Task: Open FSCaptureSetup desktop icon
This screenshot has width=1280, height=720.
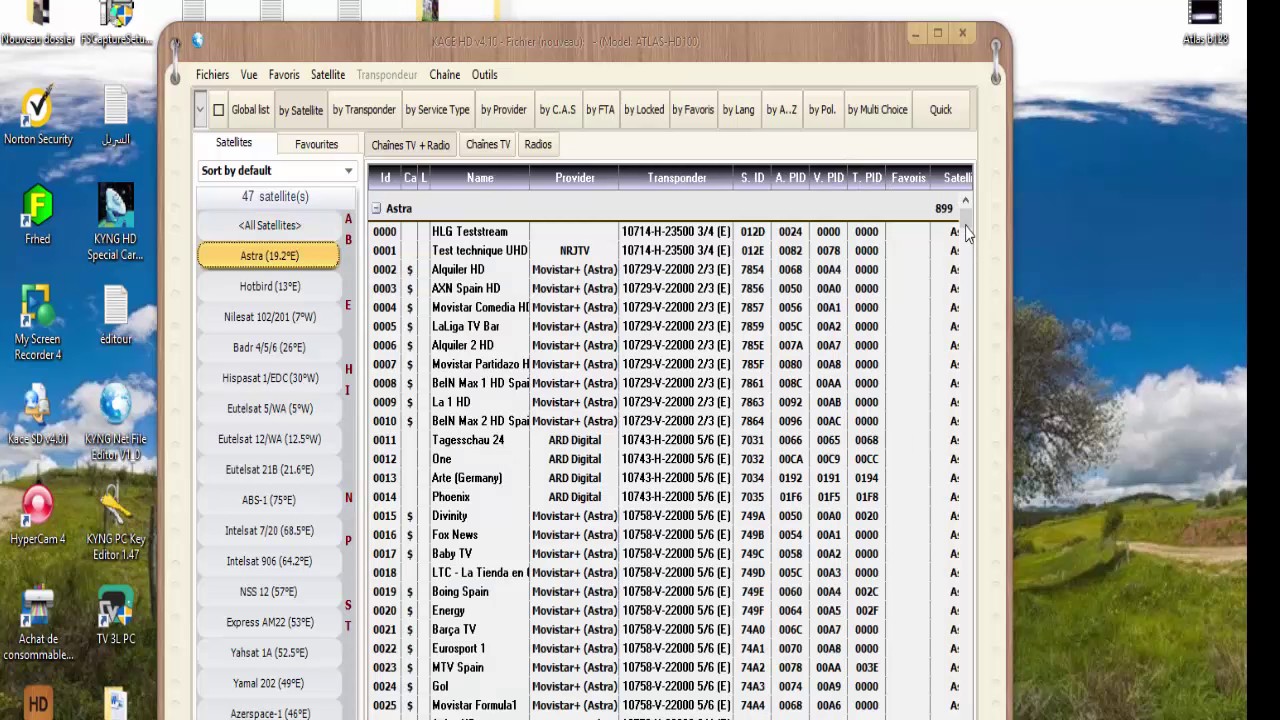Action: [x=116, y=24]
